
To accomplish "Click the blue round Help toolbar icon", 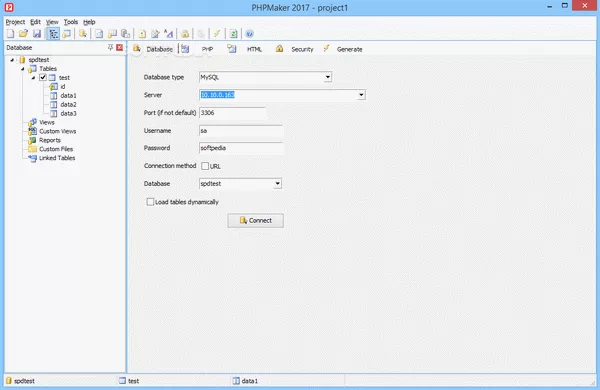I will pos(249,34).
